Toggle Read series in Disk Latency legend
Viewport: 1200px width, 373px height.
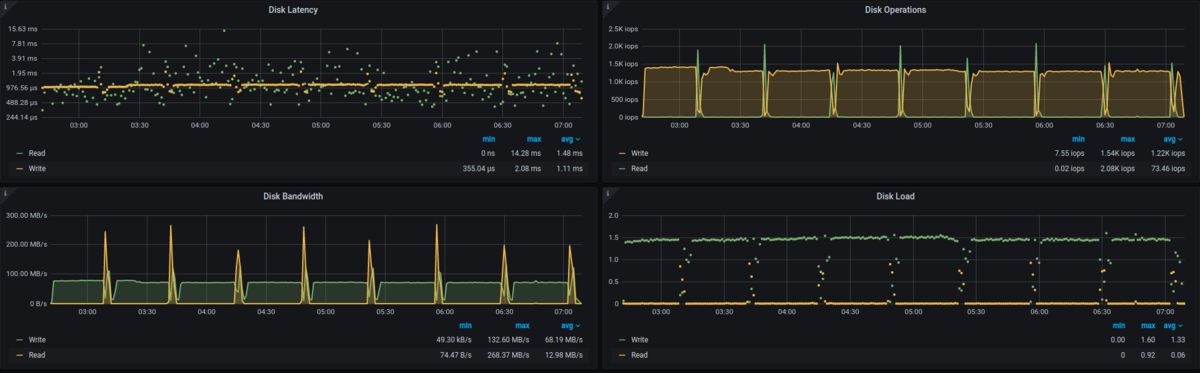(37, 153)
